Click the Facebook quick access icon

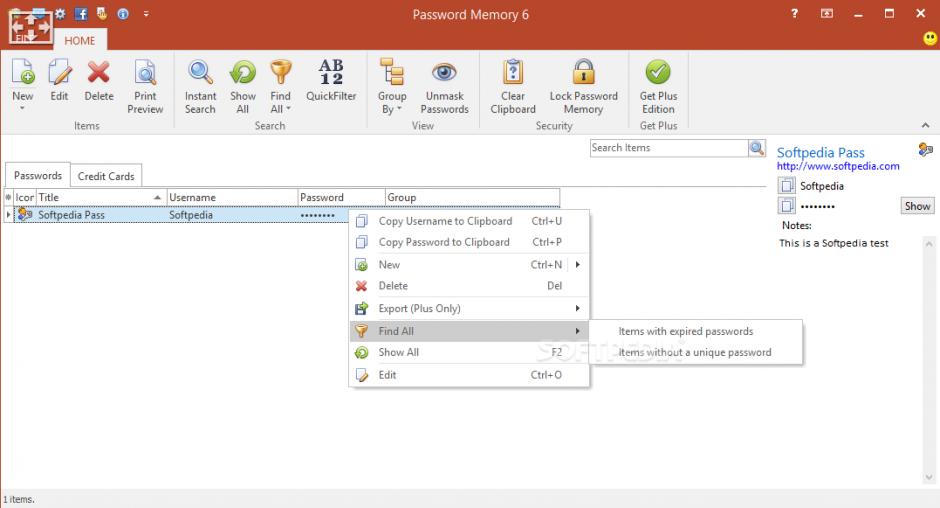(x=81, y=14)
